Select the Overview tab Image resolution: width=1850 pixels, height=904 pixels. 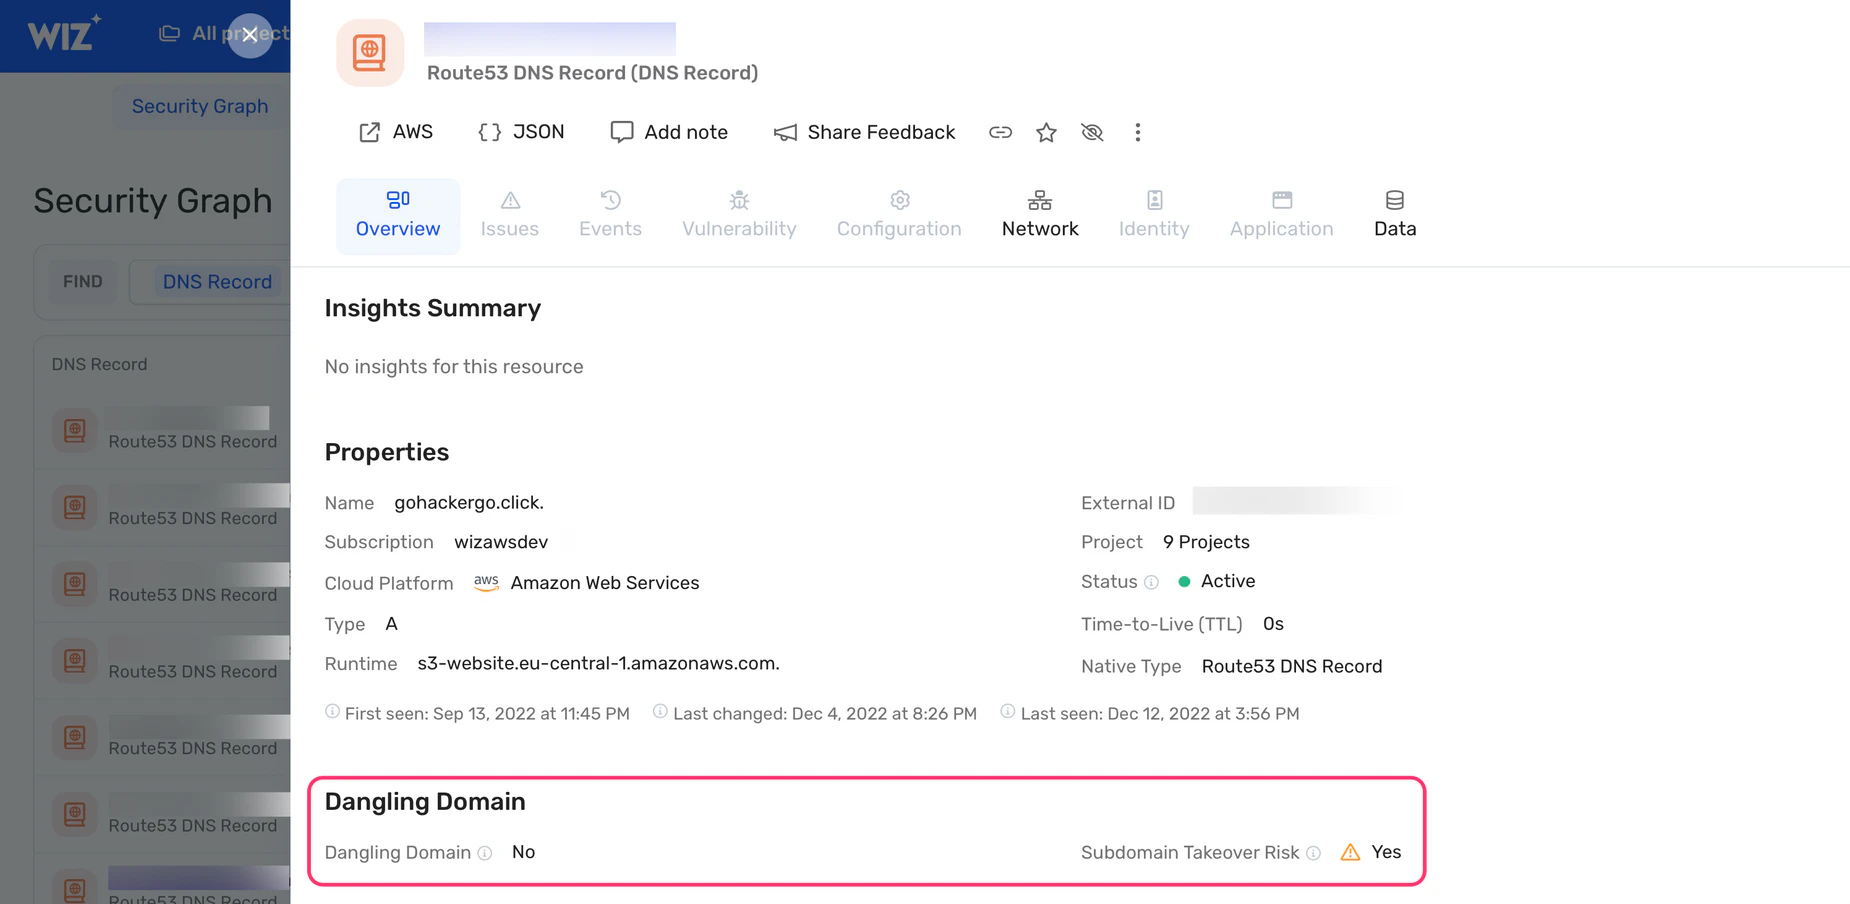click(398, 216)
